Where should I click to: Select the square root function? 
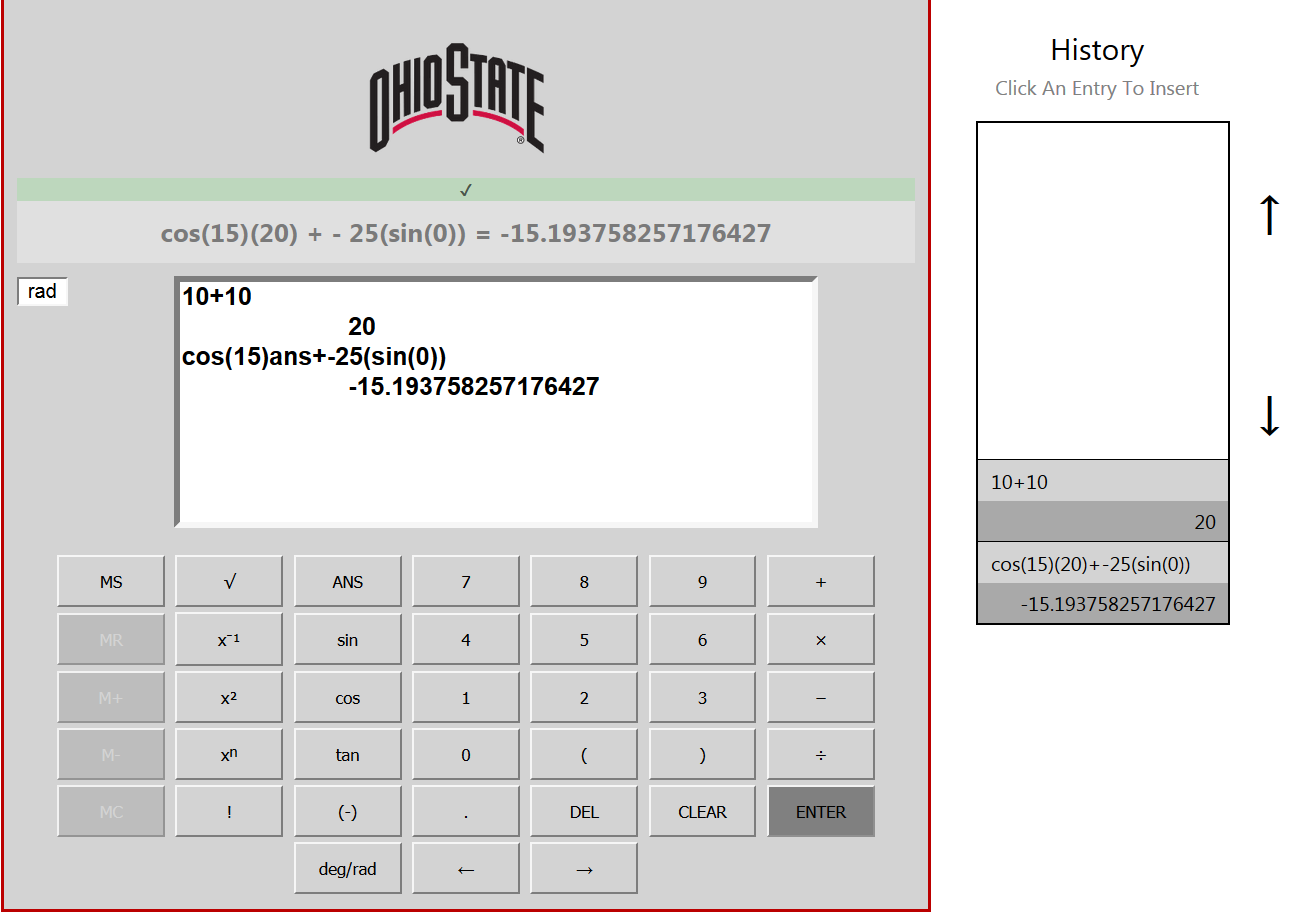229,580
